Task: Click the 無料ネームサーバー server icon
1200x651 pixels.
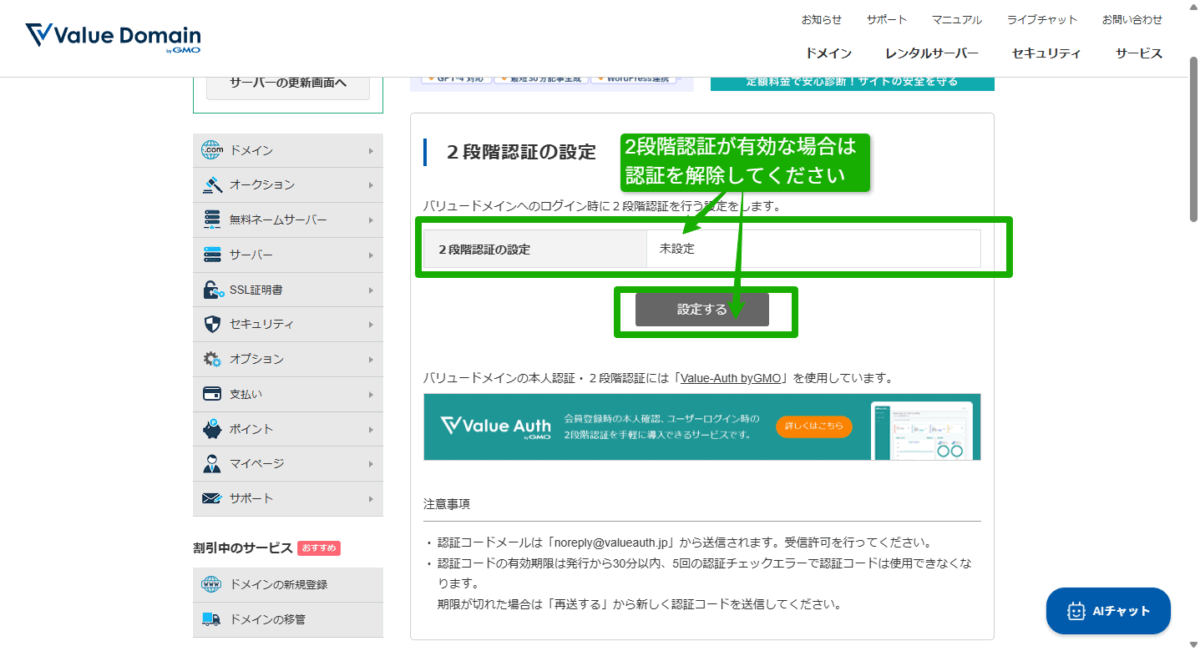Action: click(211, 220)
